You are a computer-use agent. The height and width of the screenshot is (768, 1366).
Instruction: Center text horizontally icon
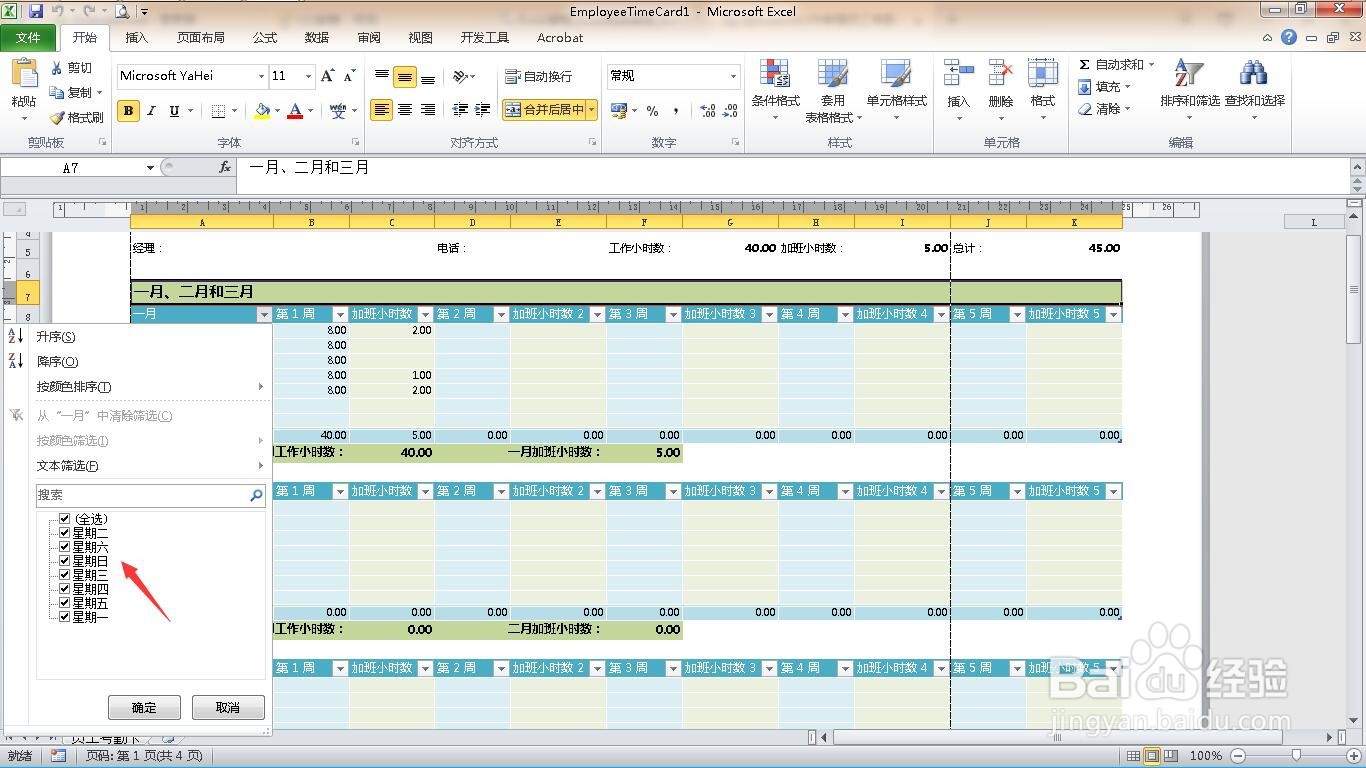click(404, 110)
